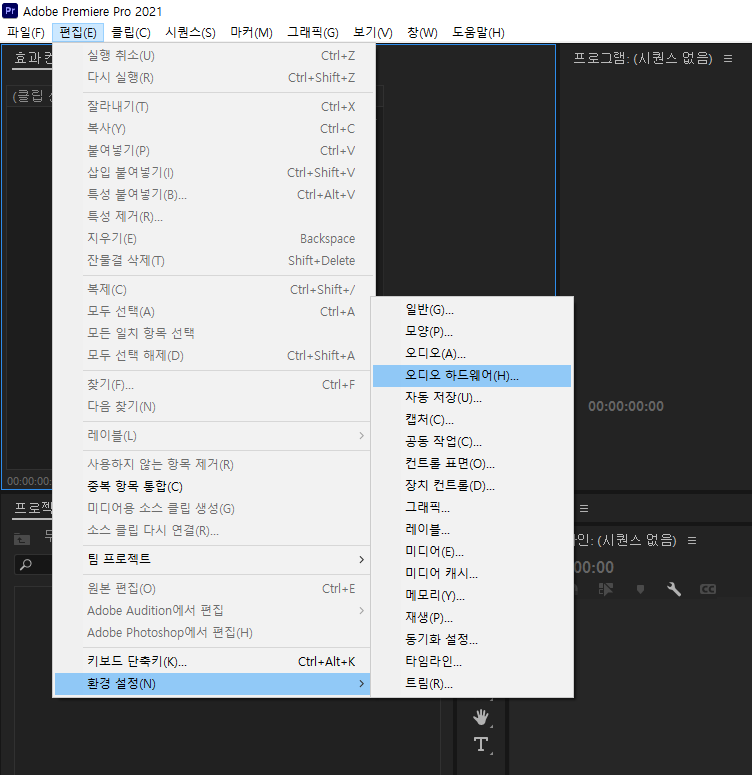
Task: Open 파일(F) menu
Action: pyautogui.click(x=26, y=33)
